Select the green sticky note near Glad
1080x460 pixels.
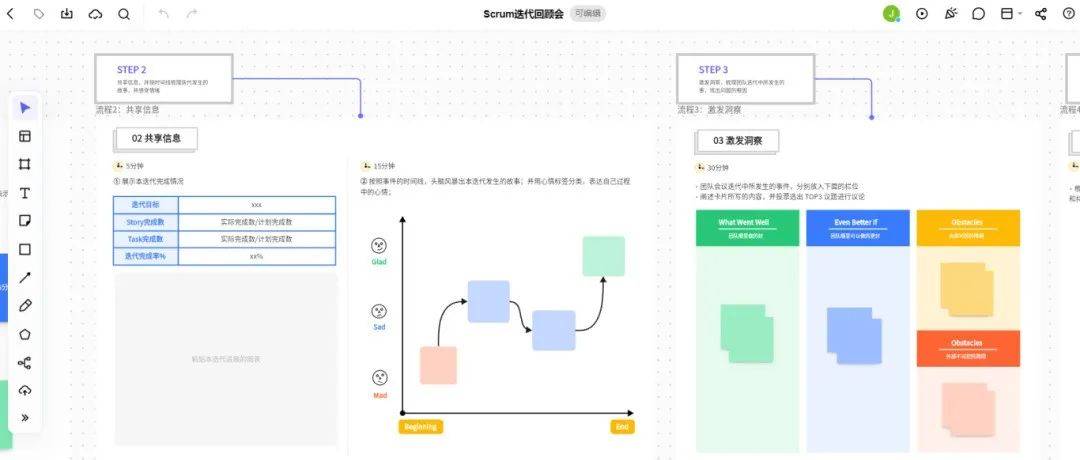tap(604, 256)
